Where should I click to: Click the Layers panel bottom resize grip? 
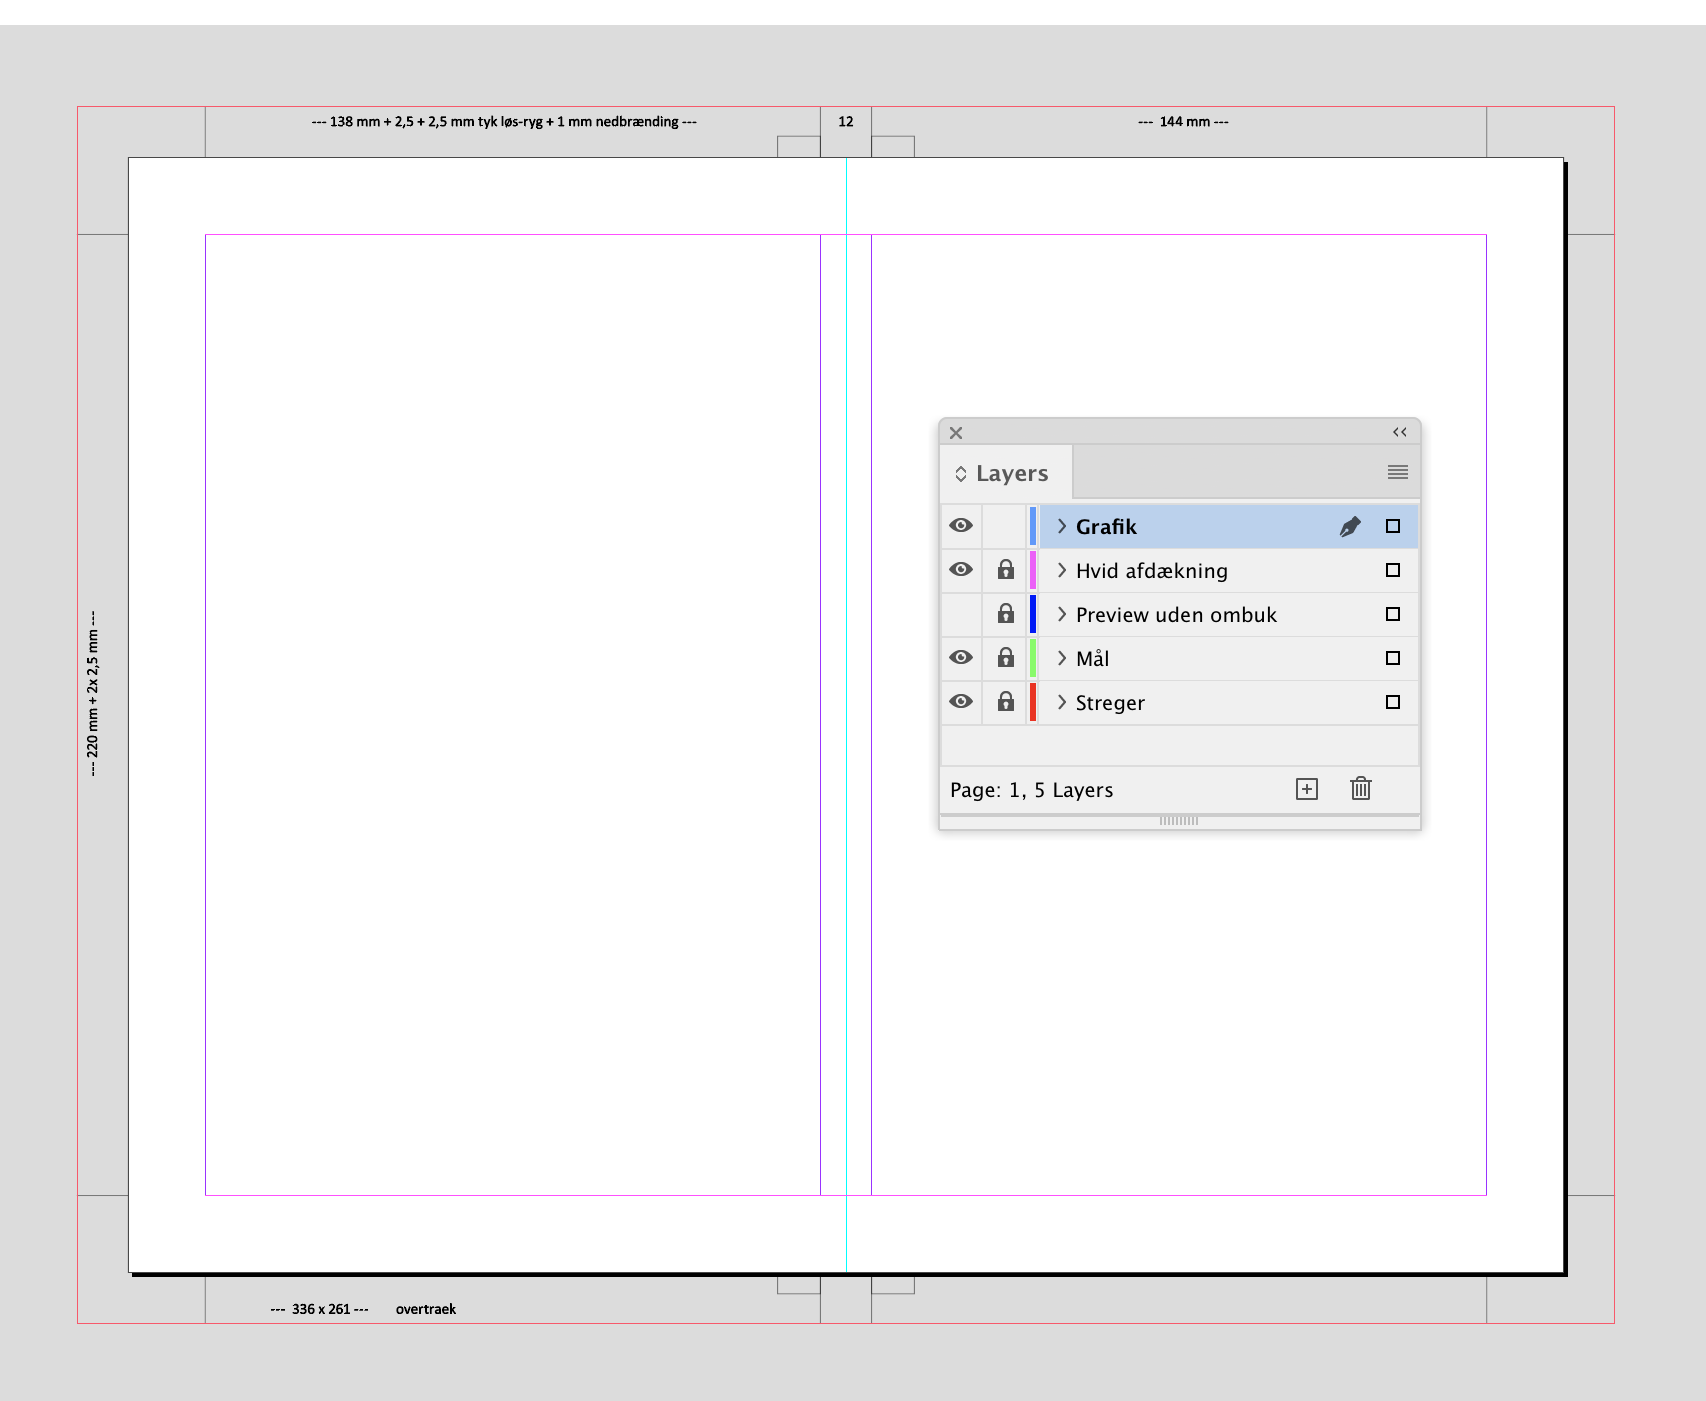pos(1179,821)
